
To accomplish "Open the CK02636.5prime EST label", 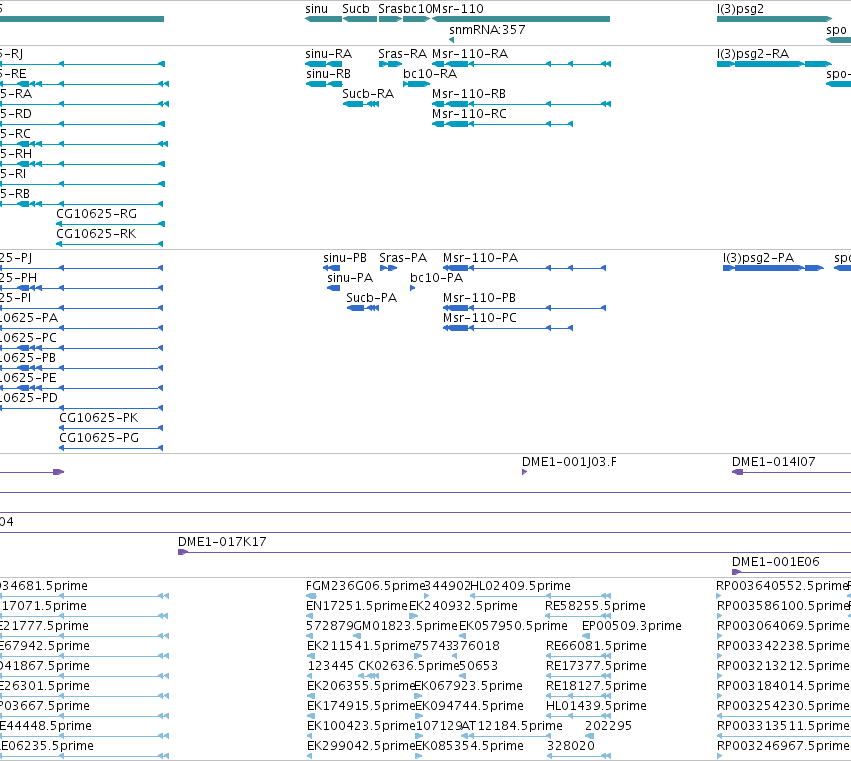I will pos(409,666).
